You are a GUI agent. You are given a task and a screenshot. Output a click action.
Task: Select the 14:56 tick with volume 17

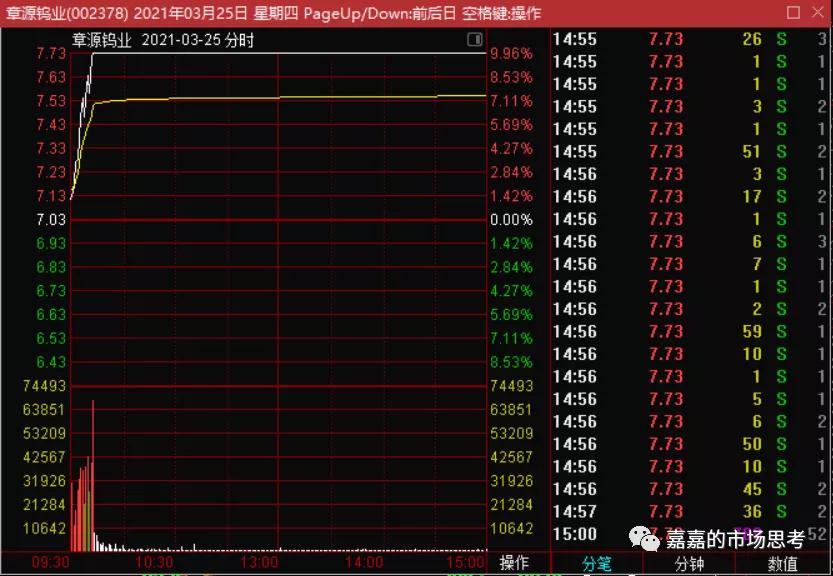click(x=691, y=197)
